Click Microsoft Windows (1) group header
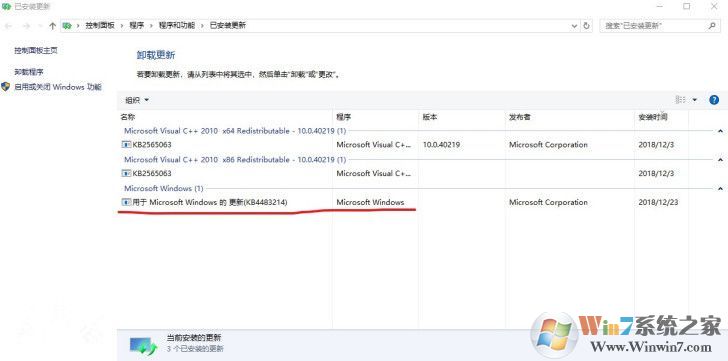 pyautogui.click(x=163, y=188)
